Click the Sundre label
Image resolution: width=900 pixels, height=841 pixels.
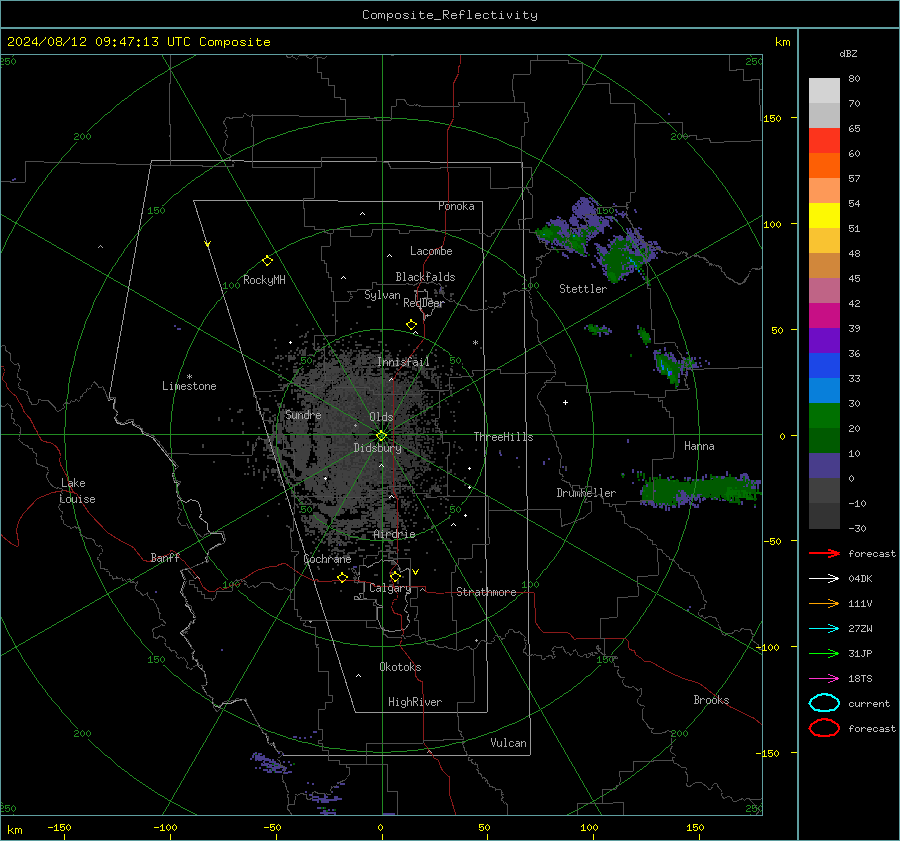coord(303,415)
